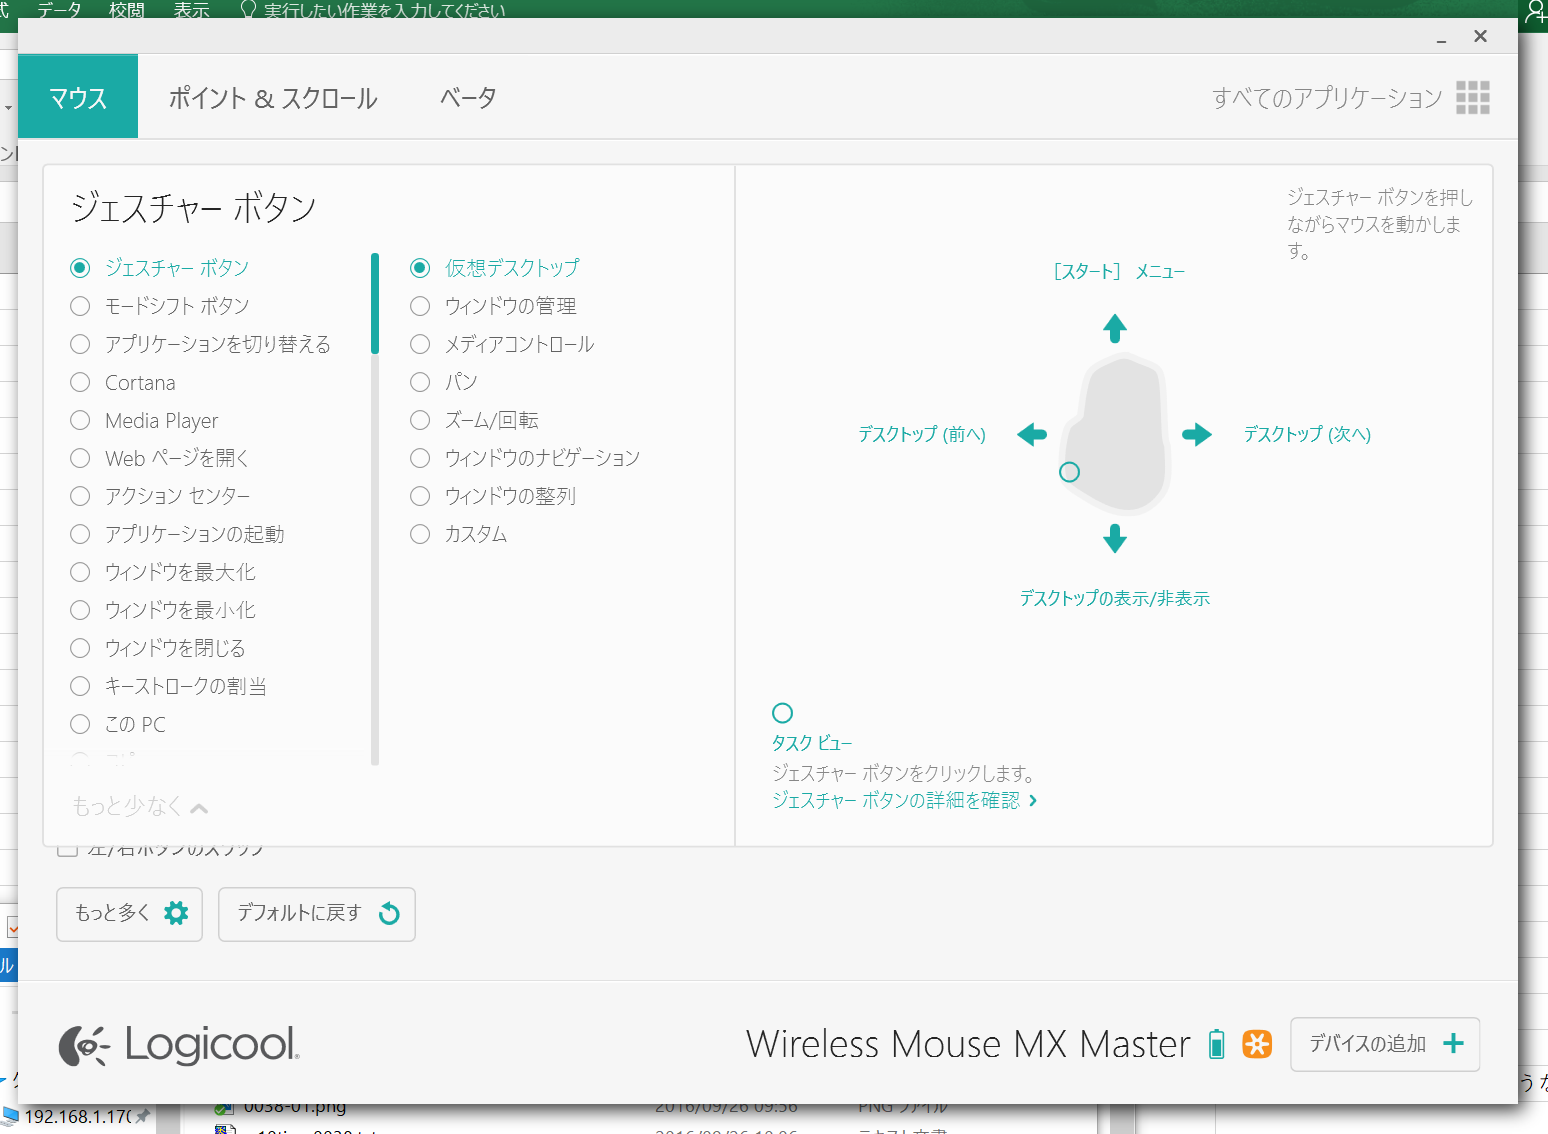
Task: Click the plus icon inside デバイスの追加
Action: click(x=1452, y=1043)
